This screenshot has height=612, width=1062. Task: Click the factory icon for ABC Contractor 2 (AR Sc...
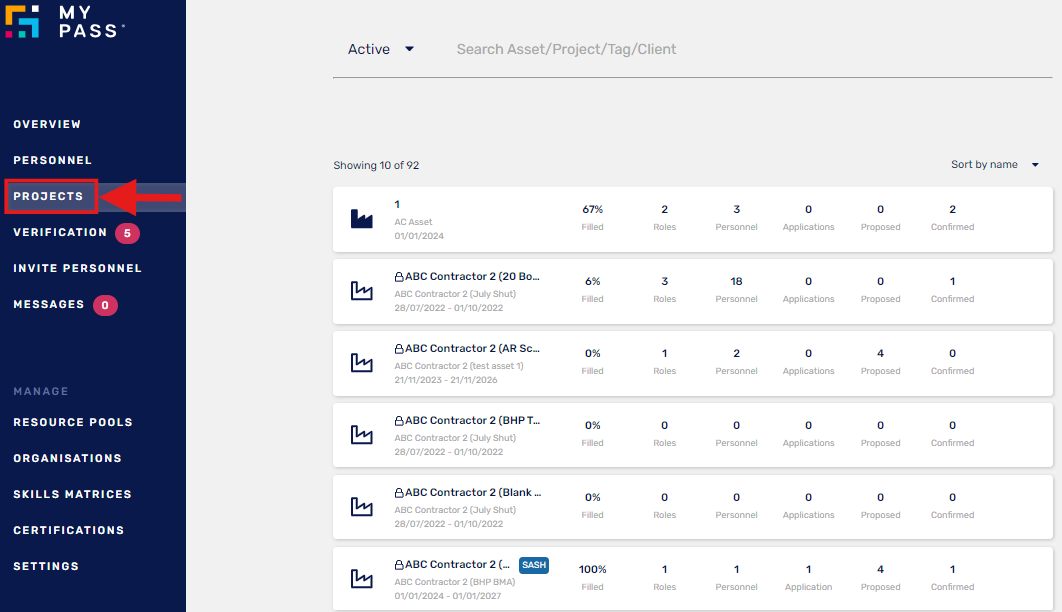361,363
